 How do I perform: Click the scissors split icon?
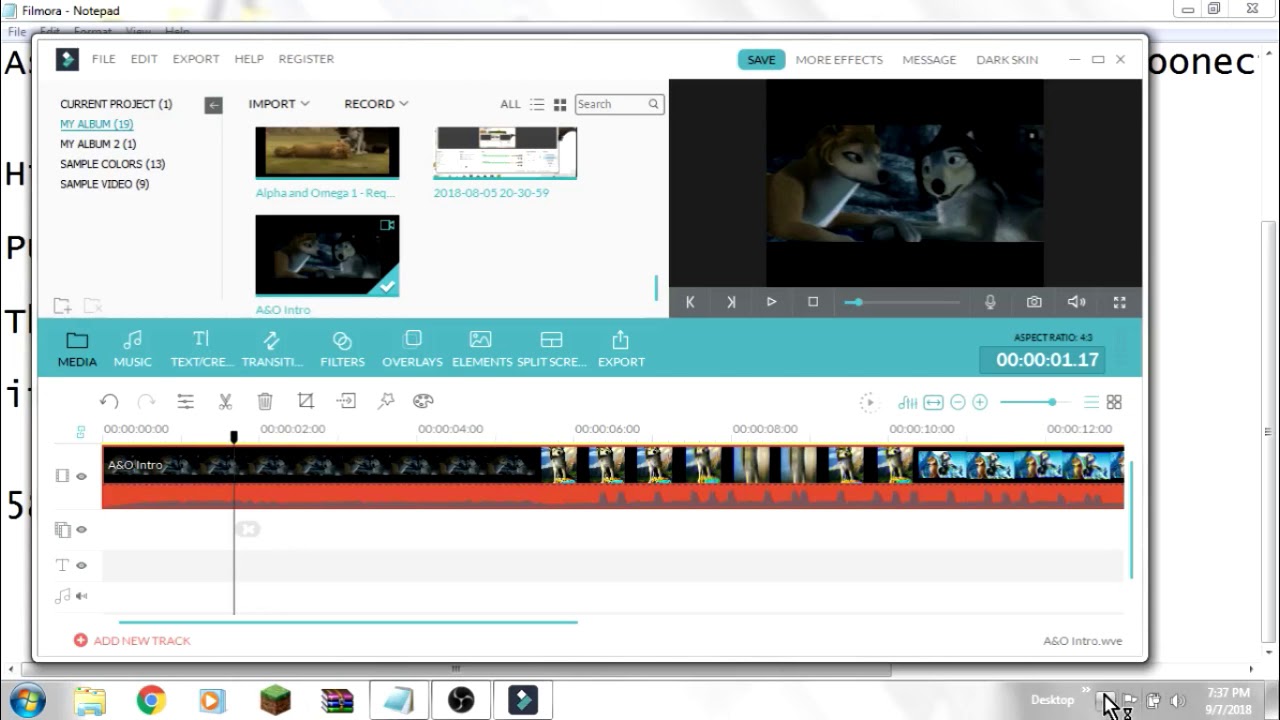coord(225,401)
